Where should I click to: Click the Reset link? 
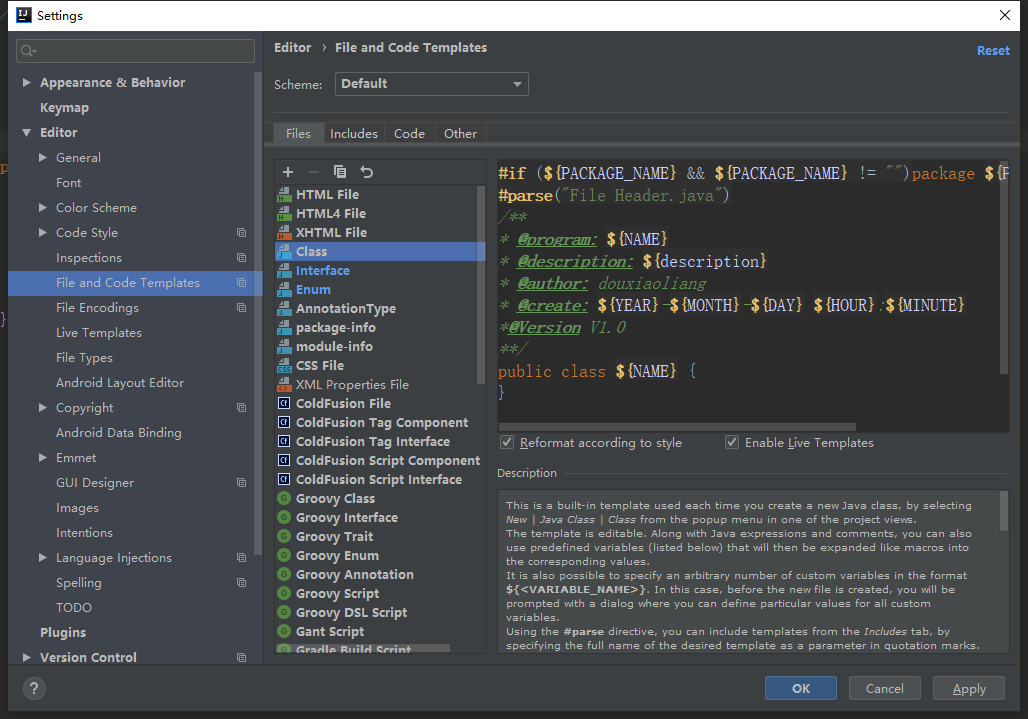click(993, 50)
